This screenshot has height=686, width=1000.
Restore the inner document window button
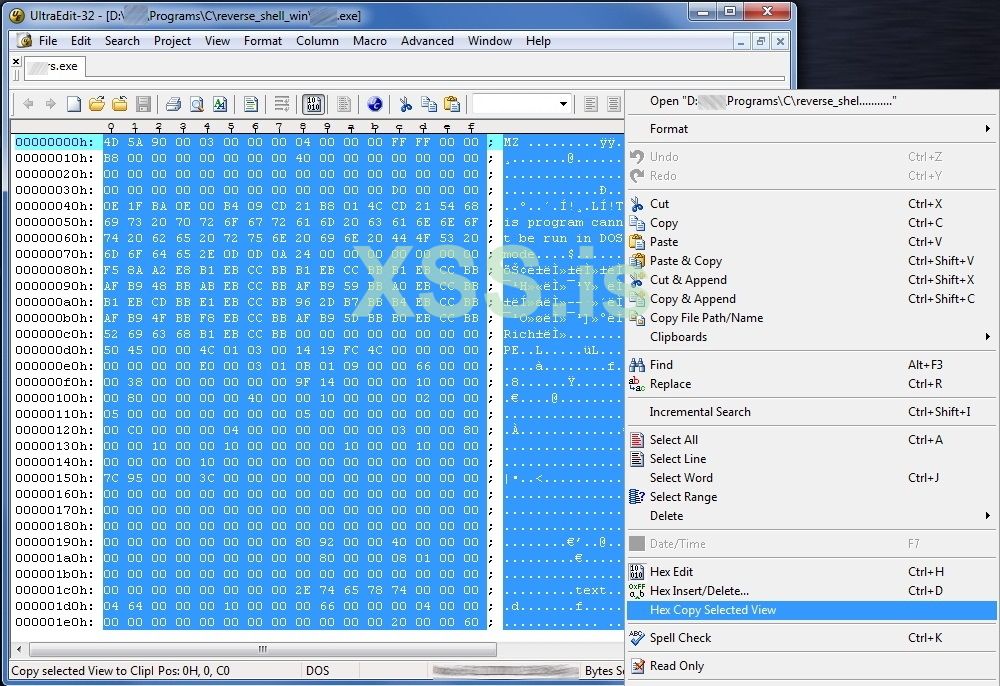pos(760,41)
